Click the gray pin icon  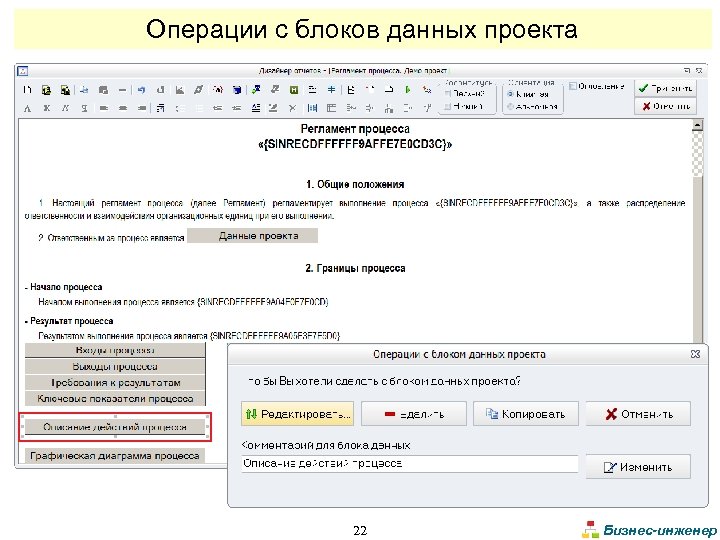[x=275, y=90]
